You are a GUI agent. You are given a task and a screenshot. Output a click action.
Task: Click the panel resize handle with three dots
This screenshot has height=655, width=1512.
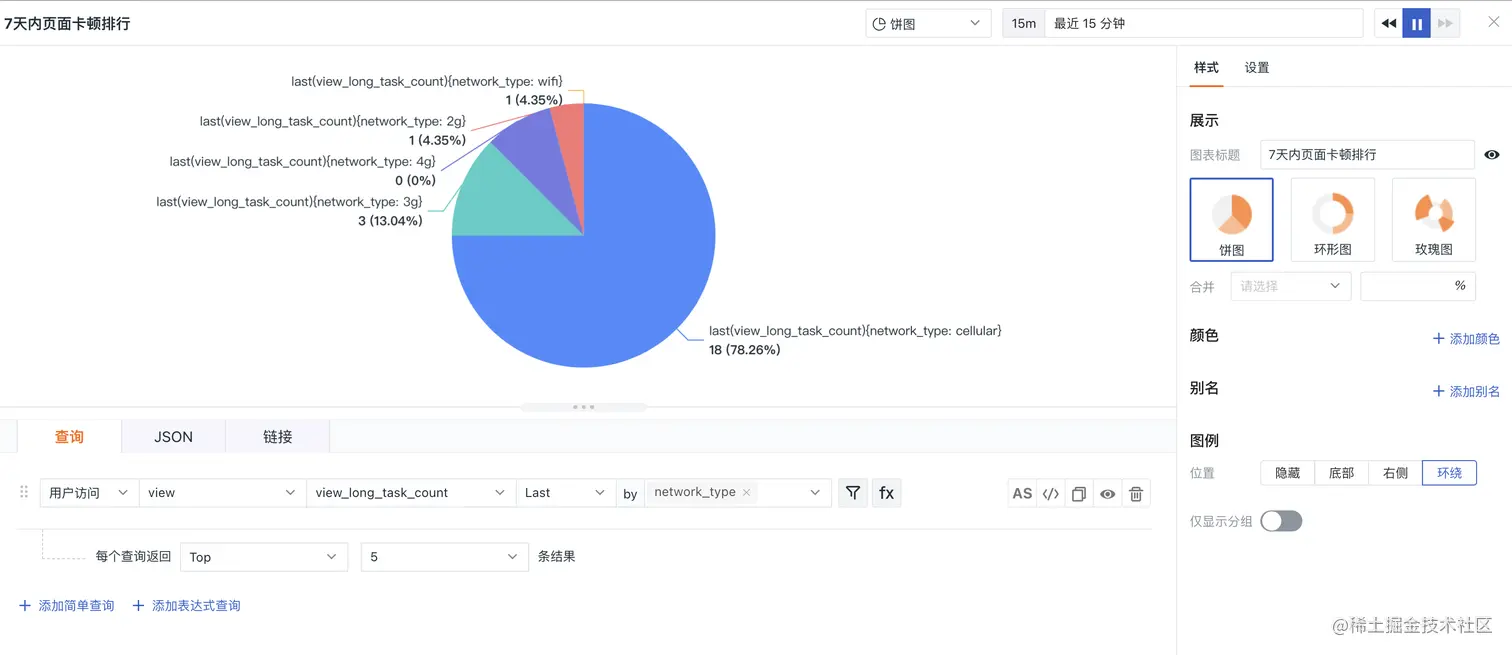pyautogui.click(x=584, y=407)
